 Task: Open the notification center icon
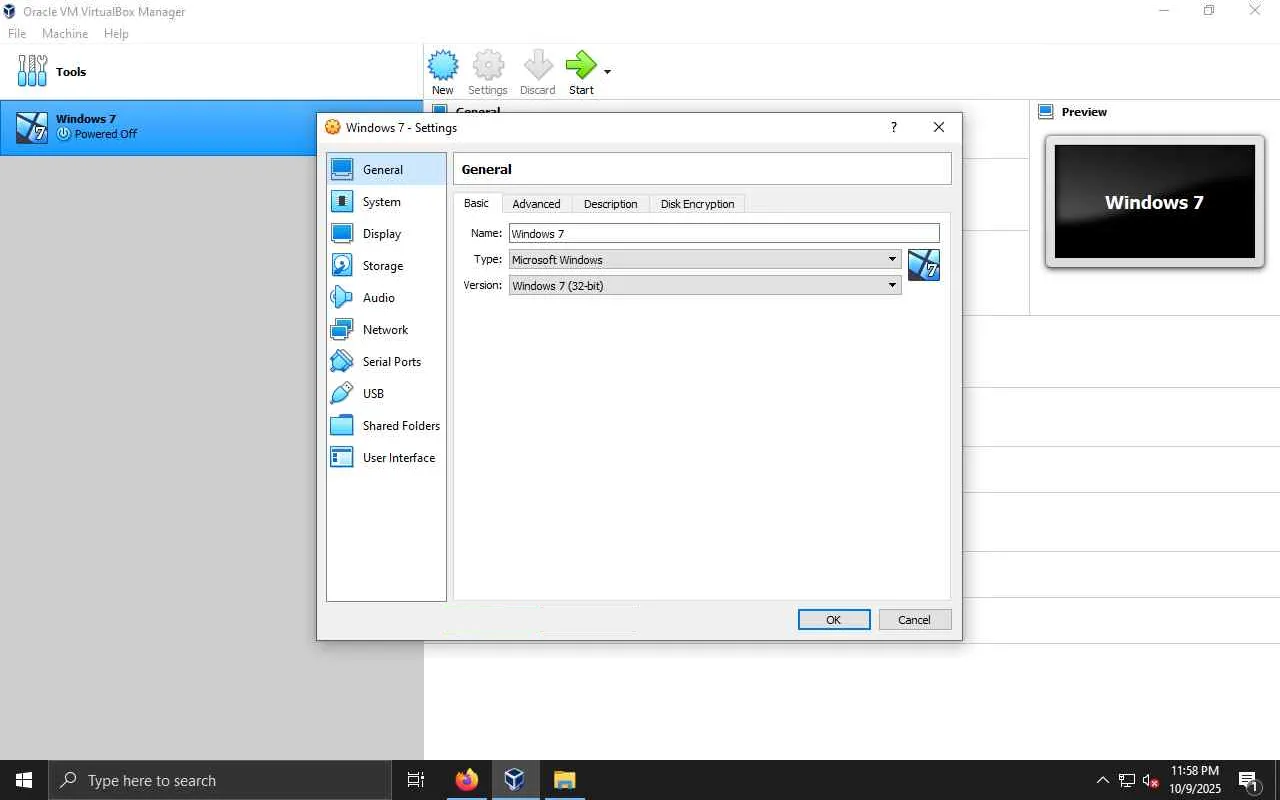point(1249,780)
